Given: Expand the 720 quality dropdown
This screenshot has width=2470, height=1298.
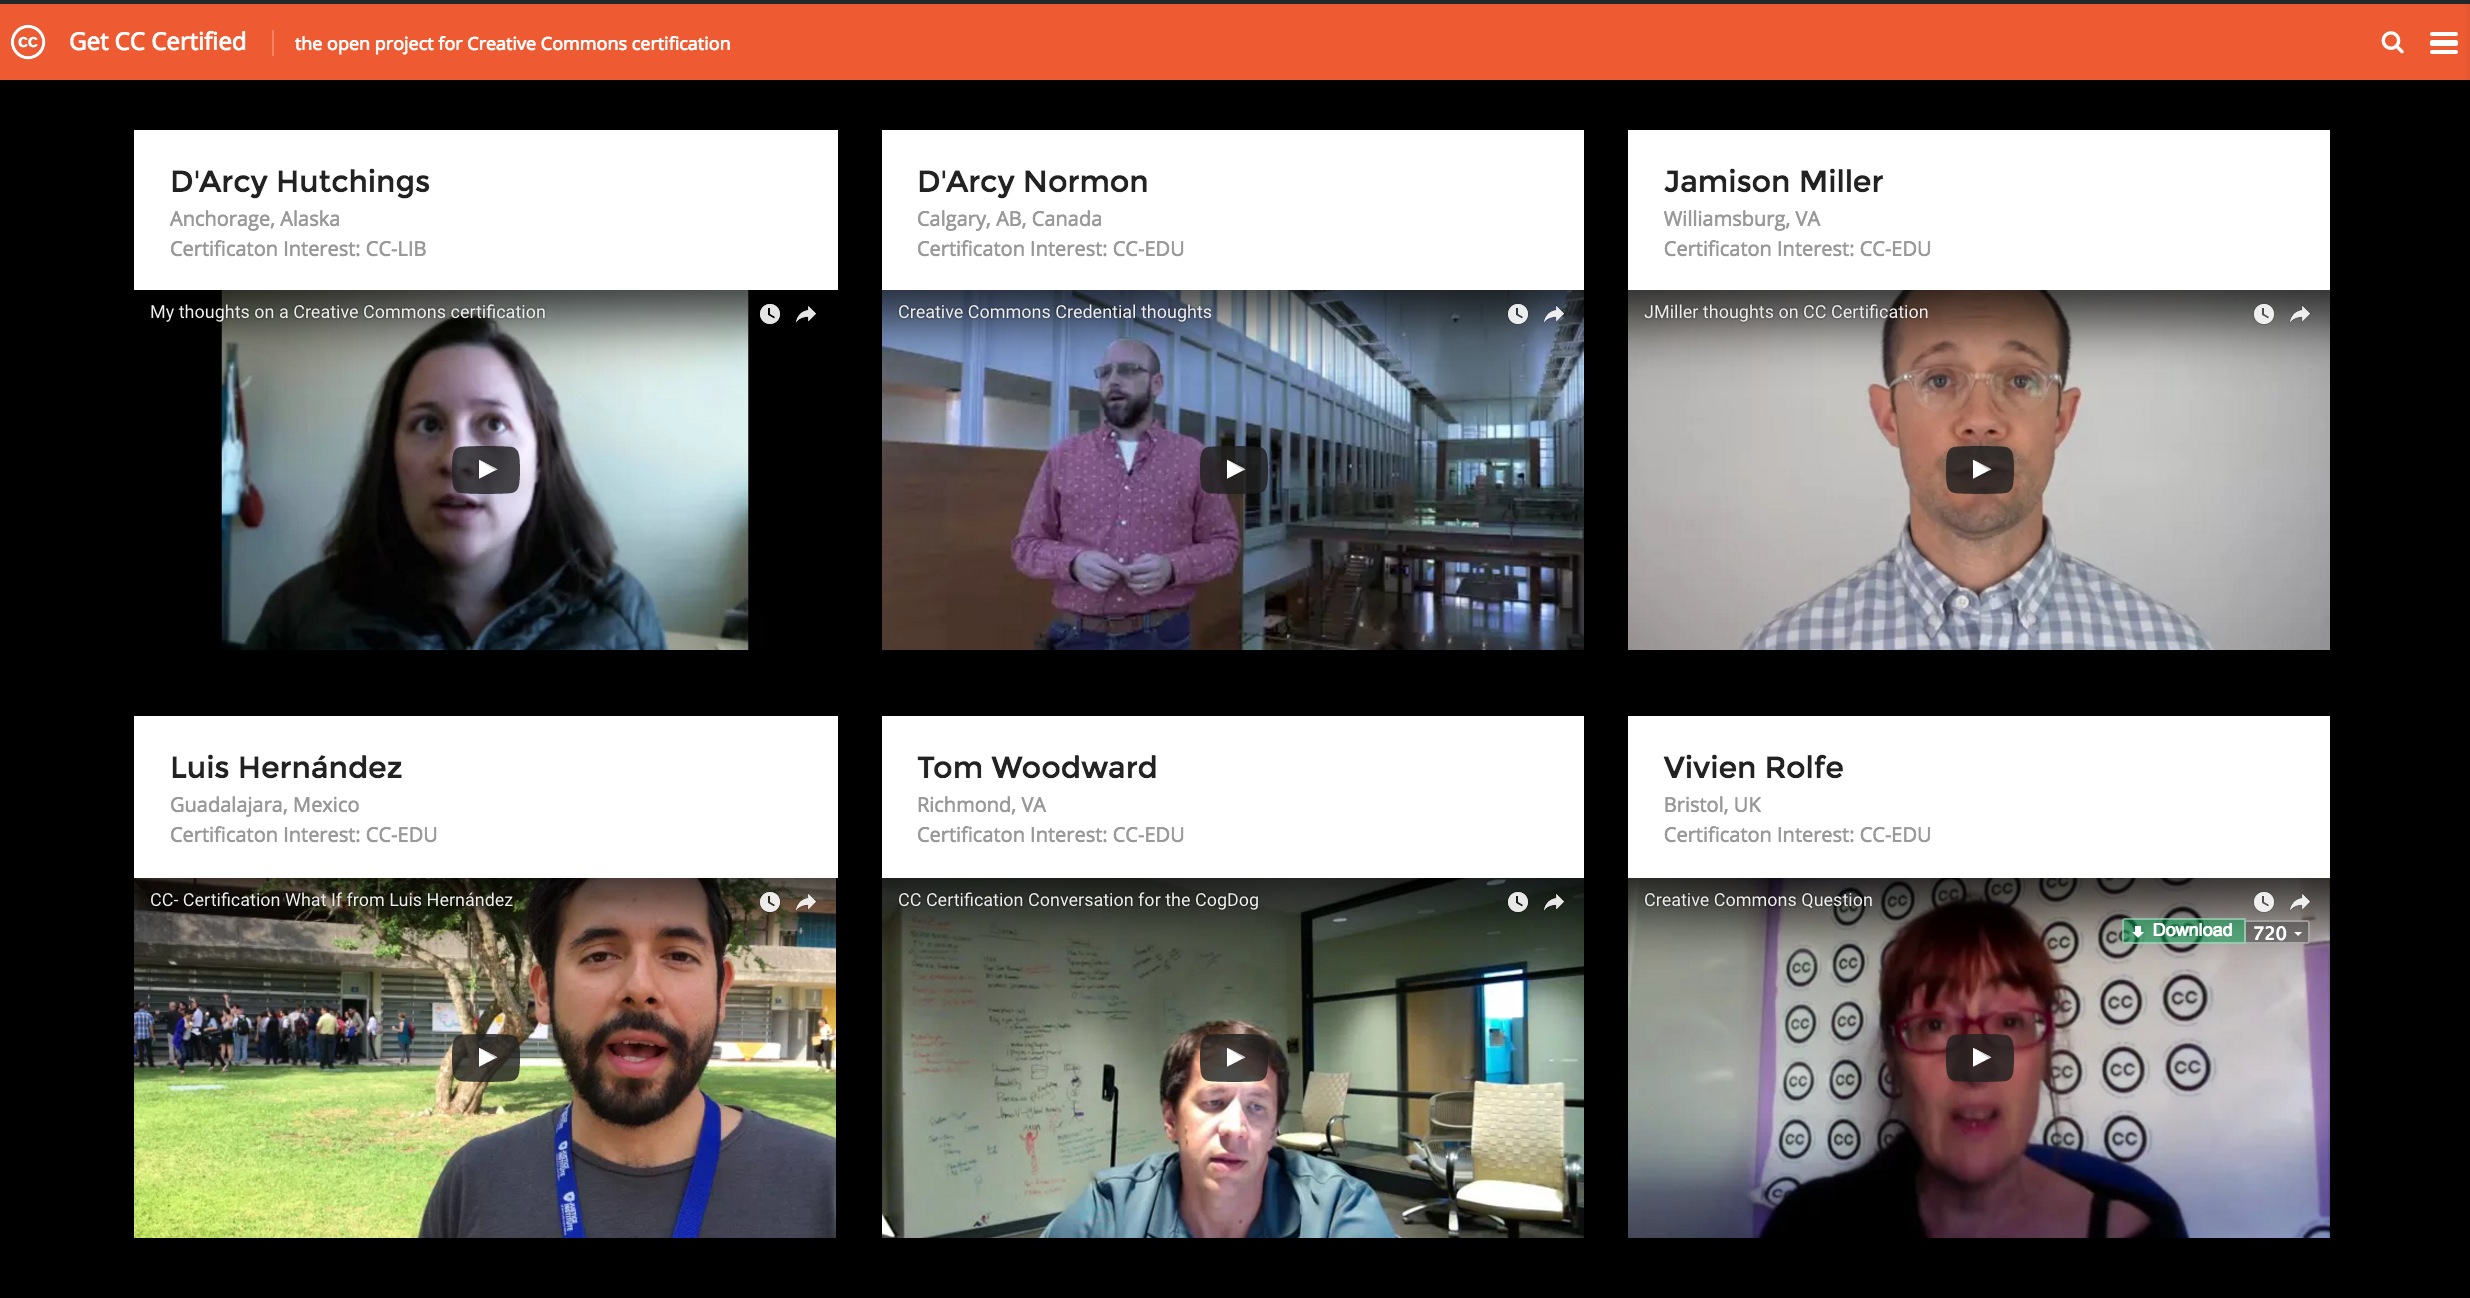Looking at the screenshot, I should click(2277, 933).
